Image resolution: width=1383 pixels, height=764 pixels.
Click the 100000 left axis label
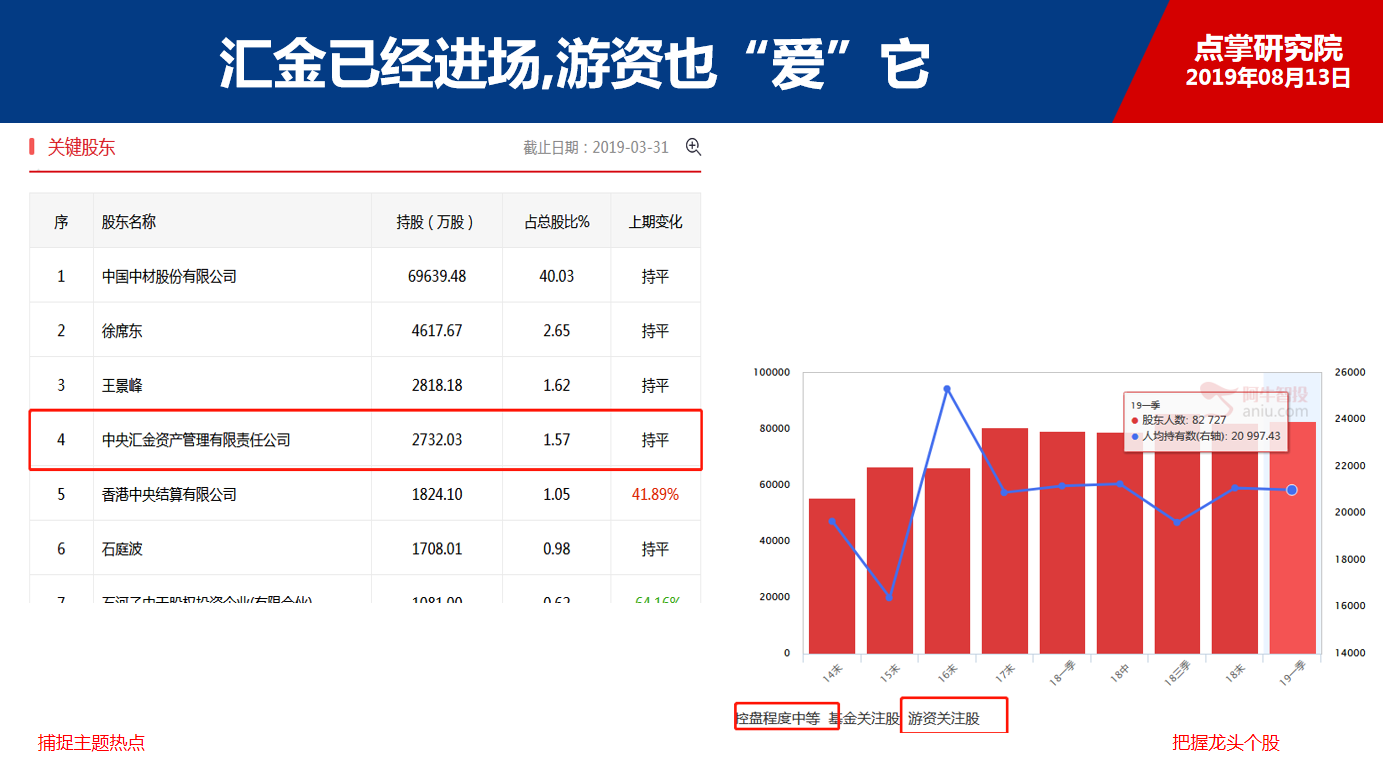(772, 372)
